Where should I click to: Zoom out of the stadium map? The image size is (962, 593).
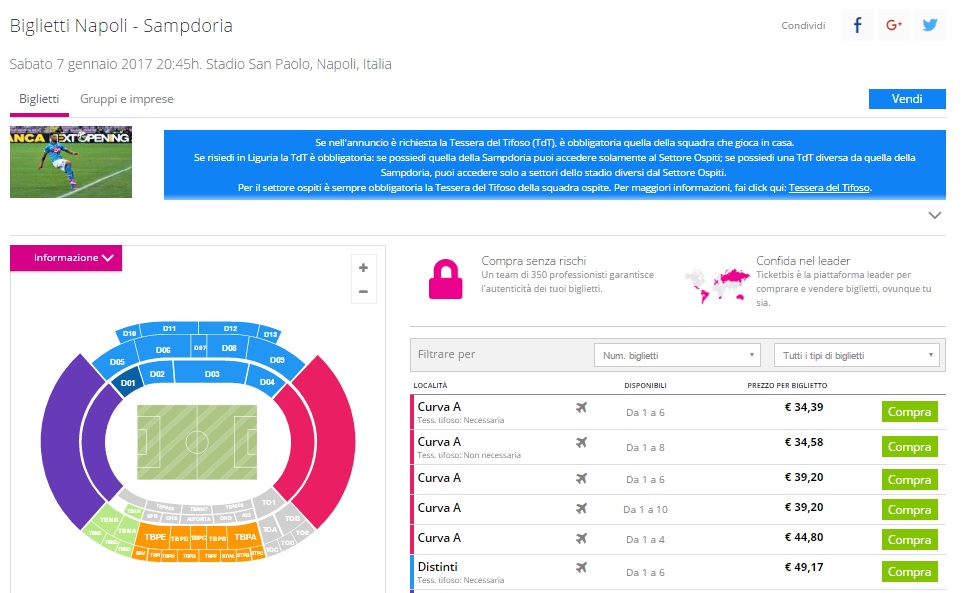(x=363, y=292)
